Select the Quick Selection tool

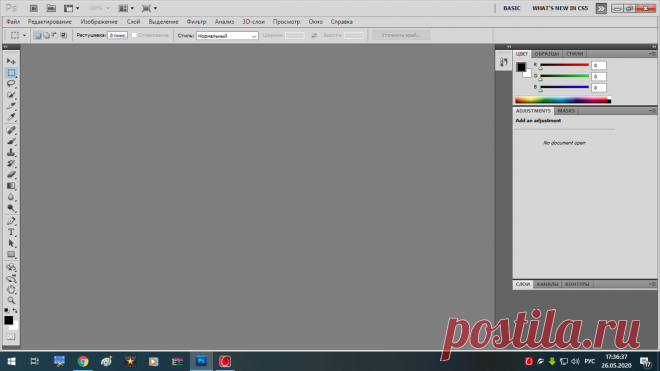[11, 95]
